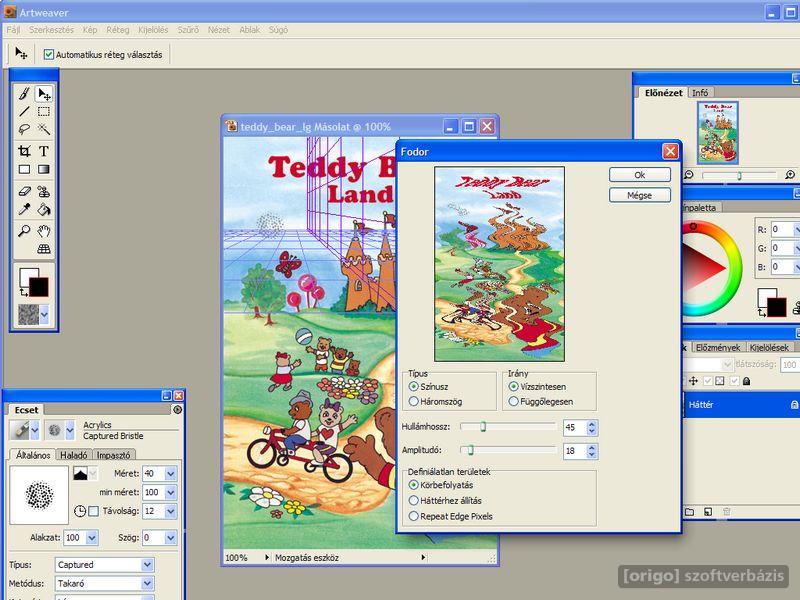Select Vízszintesen direction radio button
Viewport: 800px width, 600px height.
pos(514,387)
